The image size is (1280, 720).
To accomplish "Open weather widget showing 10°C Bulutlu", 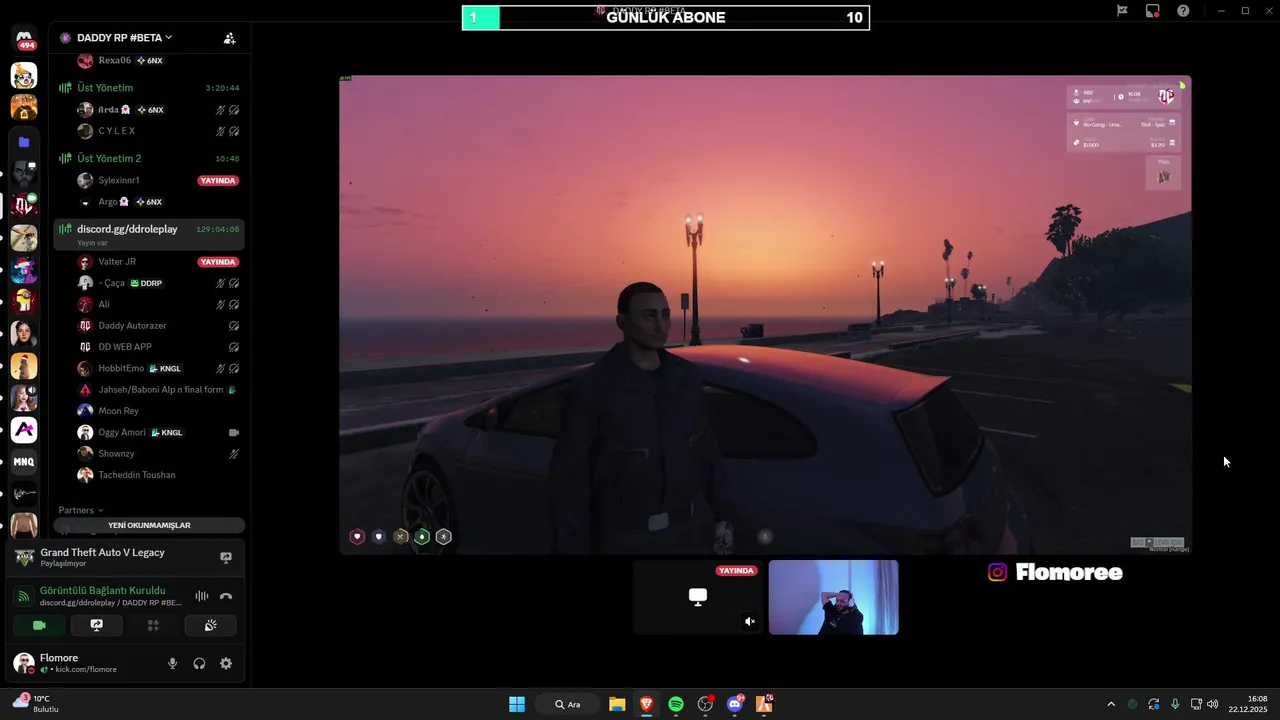I will pos(36,704).
